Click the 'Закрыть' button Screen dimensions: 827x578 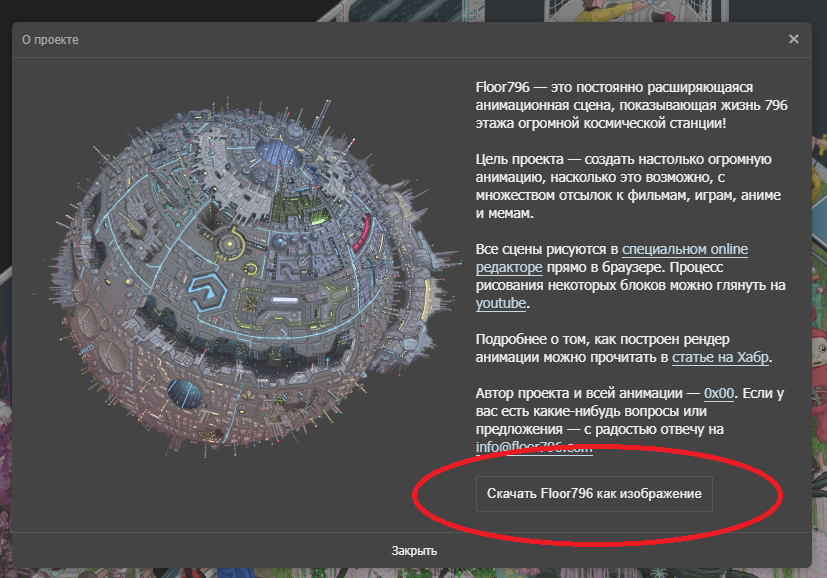(x=414, y=551)
